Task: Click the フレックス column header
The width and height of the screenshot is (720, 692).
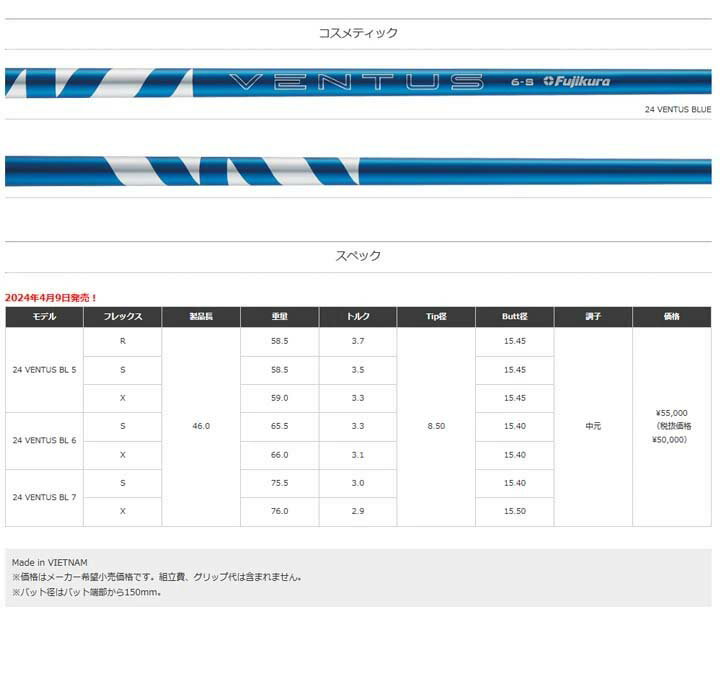Action: [122, 317]
